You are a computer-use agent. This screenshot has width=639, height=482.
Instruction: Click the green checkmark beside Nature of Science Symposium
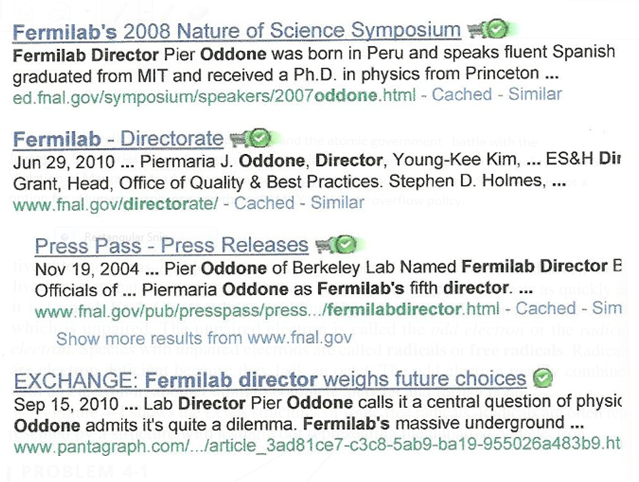pos(497,30)
